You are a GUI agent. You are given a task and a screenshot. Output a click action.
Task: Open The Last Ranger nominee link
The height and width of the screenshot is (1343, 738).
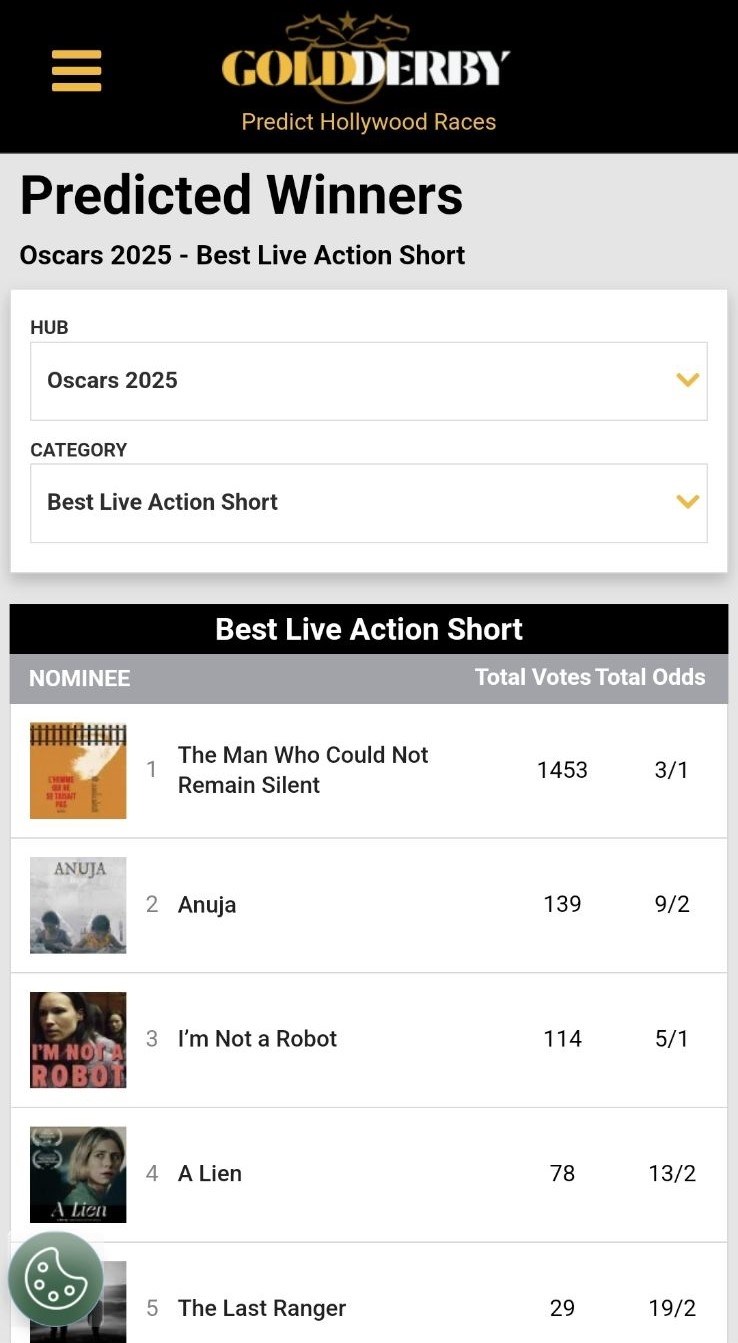click(262, 1308)
